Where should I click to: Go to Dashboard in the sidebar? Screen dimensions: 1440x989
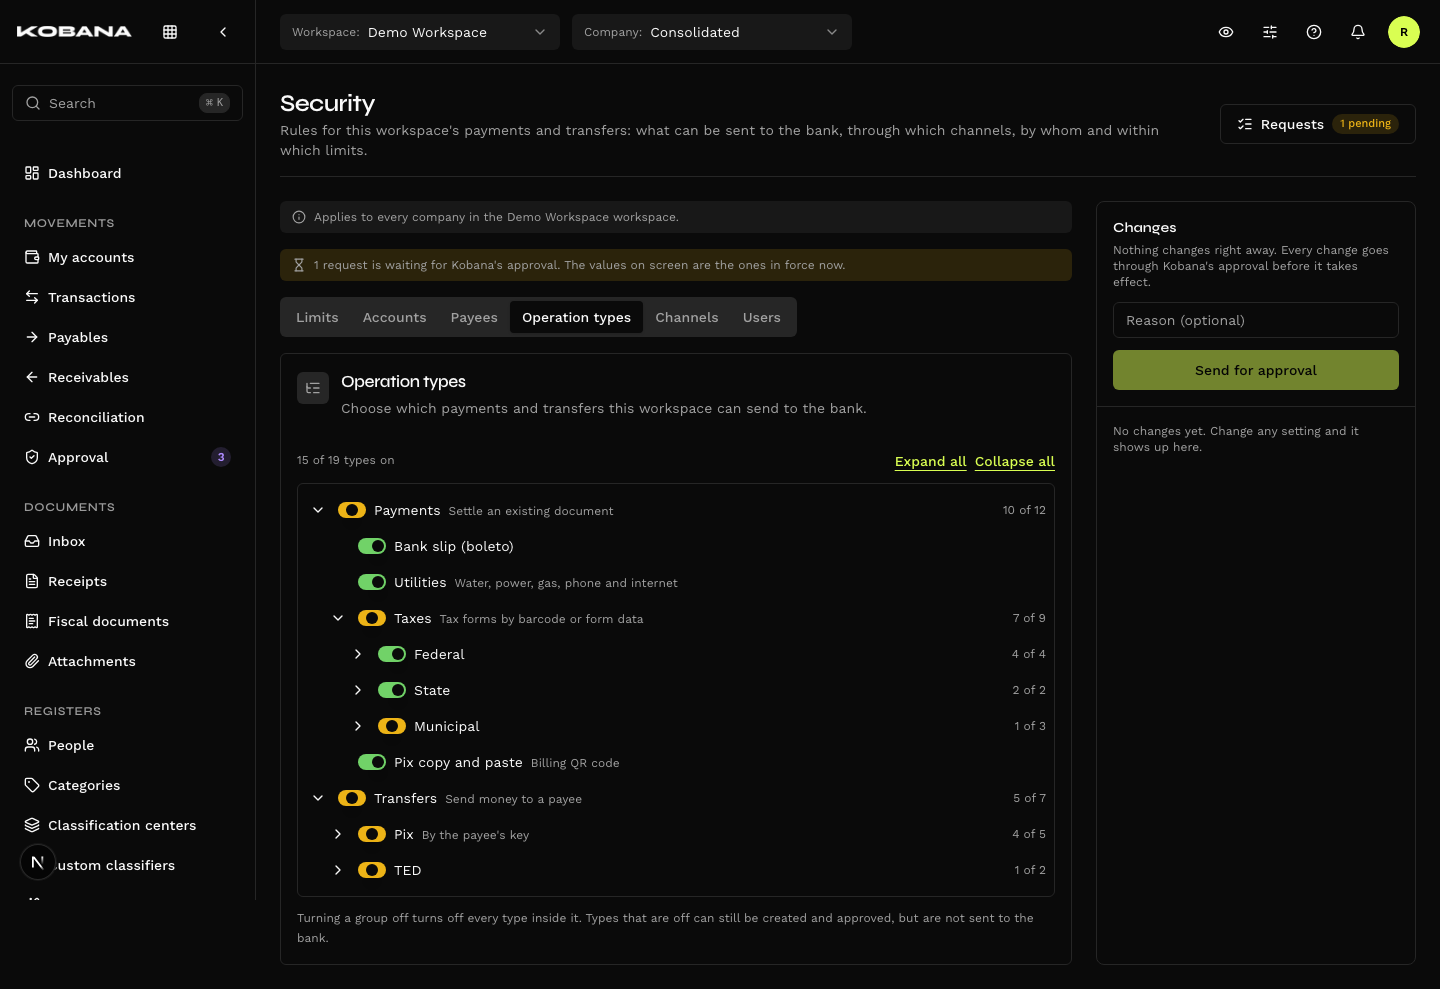coord(127,173)
